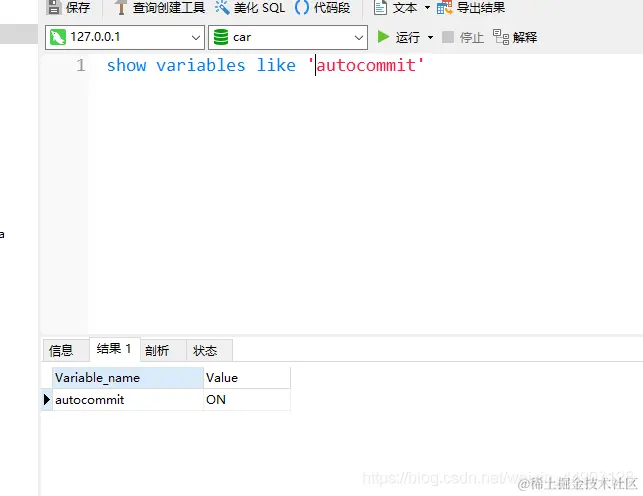This screenshot has width=643, height=496.
Task: Expand the Text (文本) dropdown arrow
Action: point(427,7)
